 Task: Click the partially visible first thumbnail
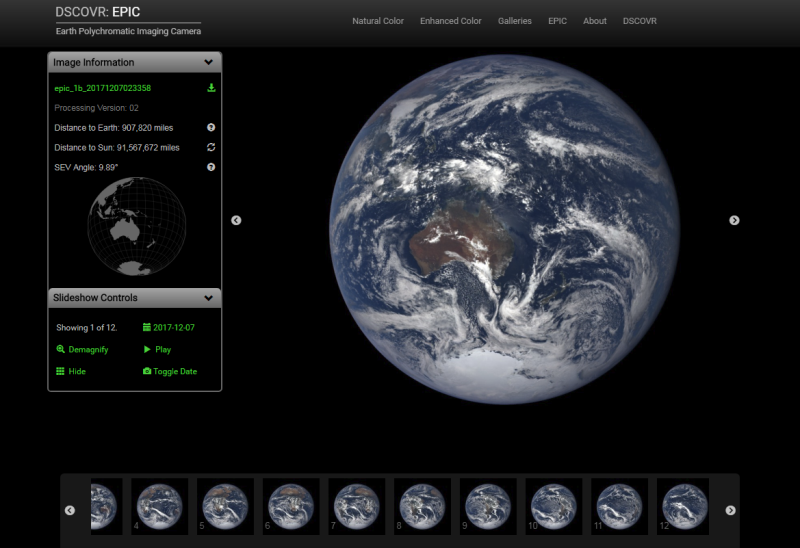point(107,506)
